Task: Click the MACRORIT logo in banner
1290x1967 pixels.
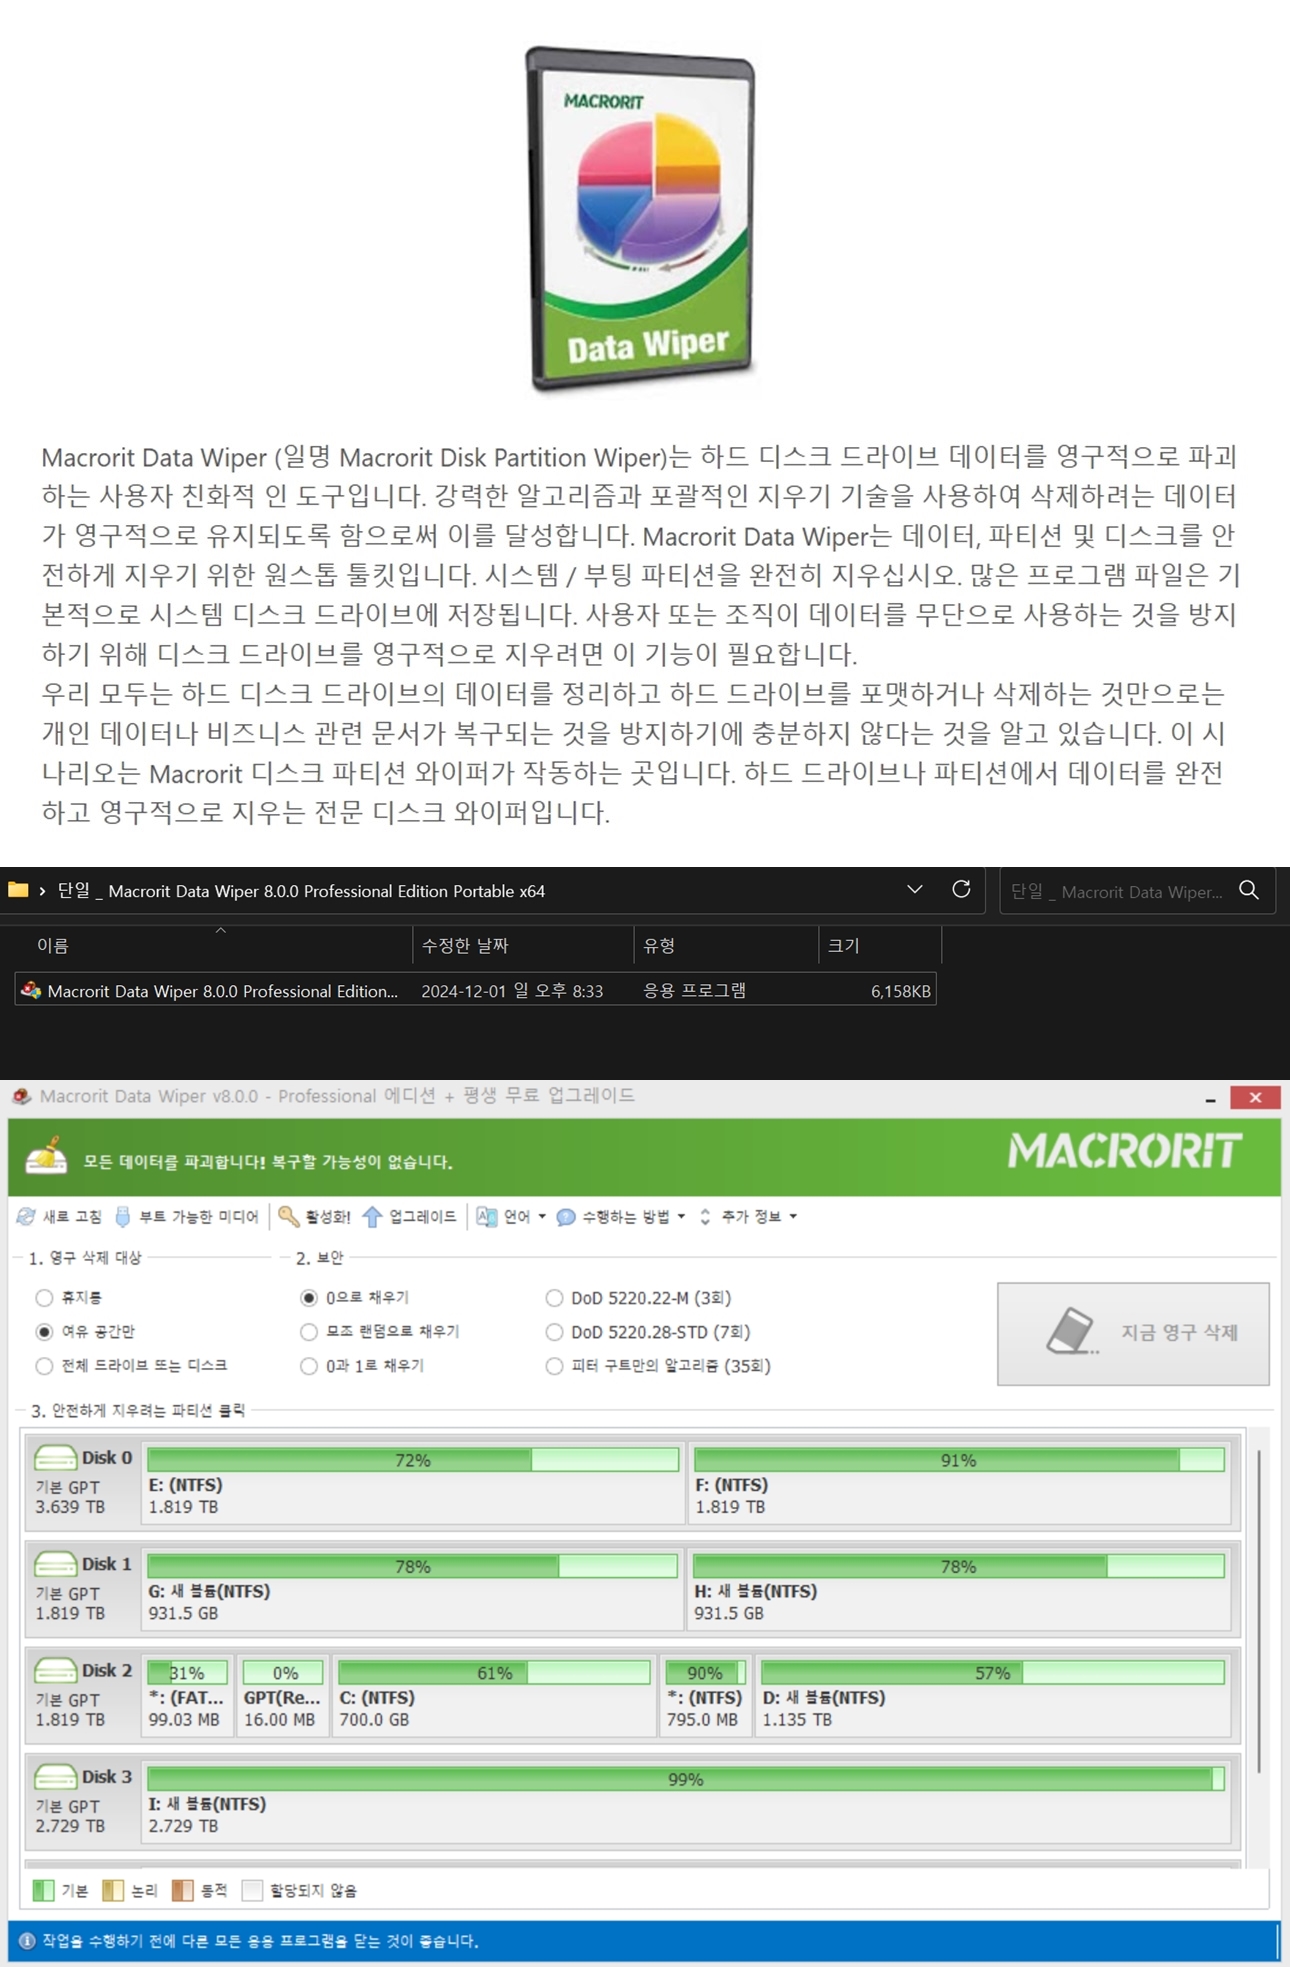Action: click(x=1125, y=1151)
